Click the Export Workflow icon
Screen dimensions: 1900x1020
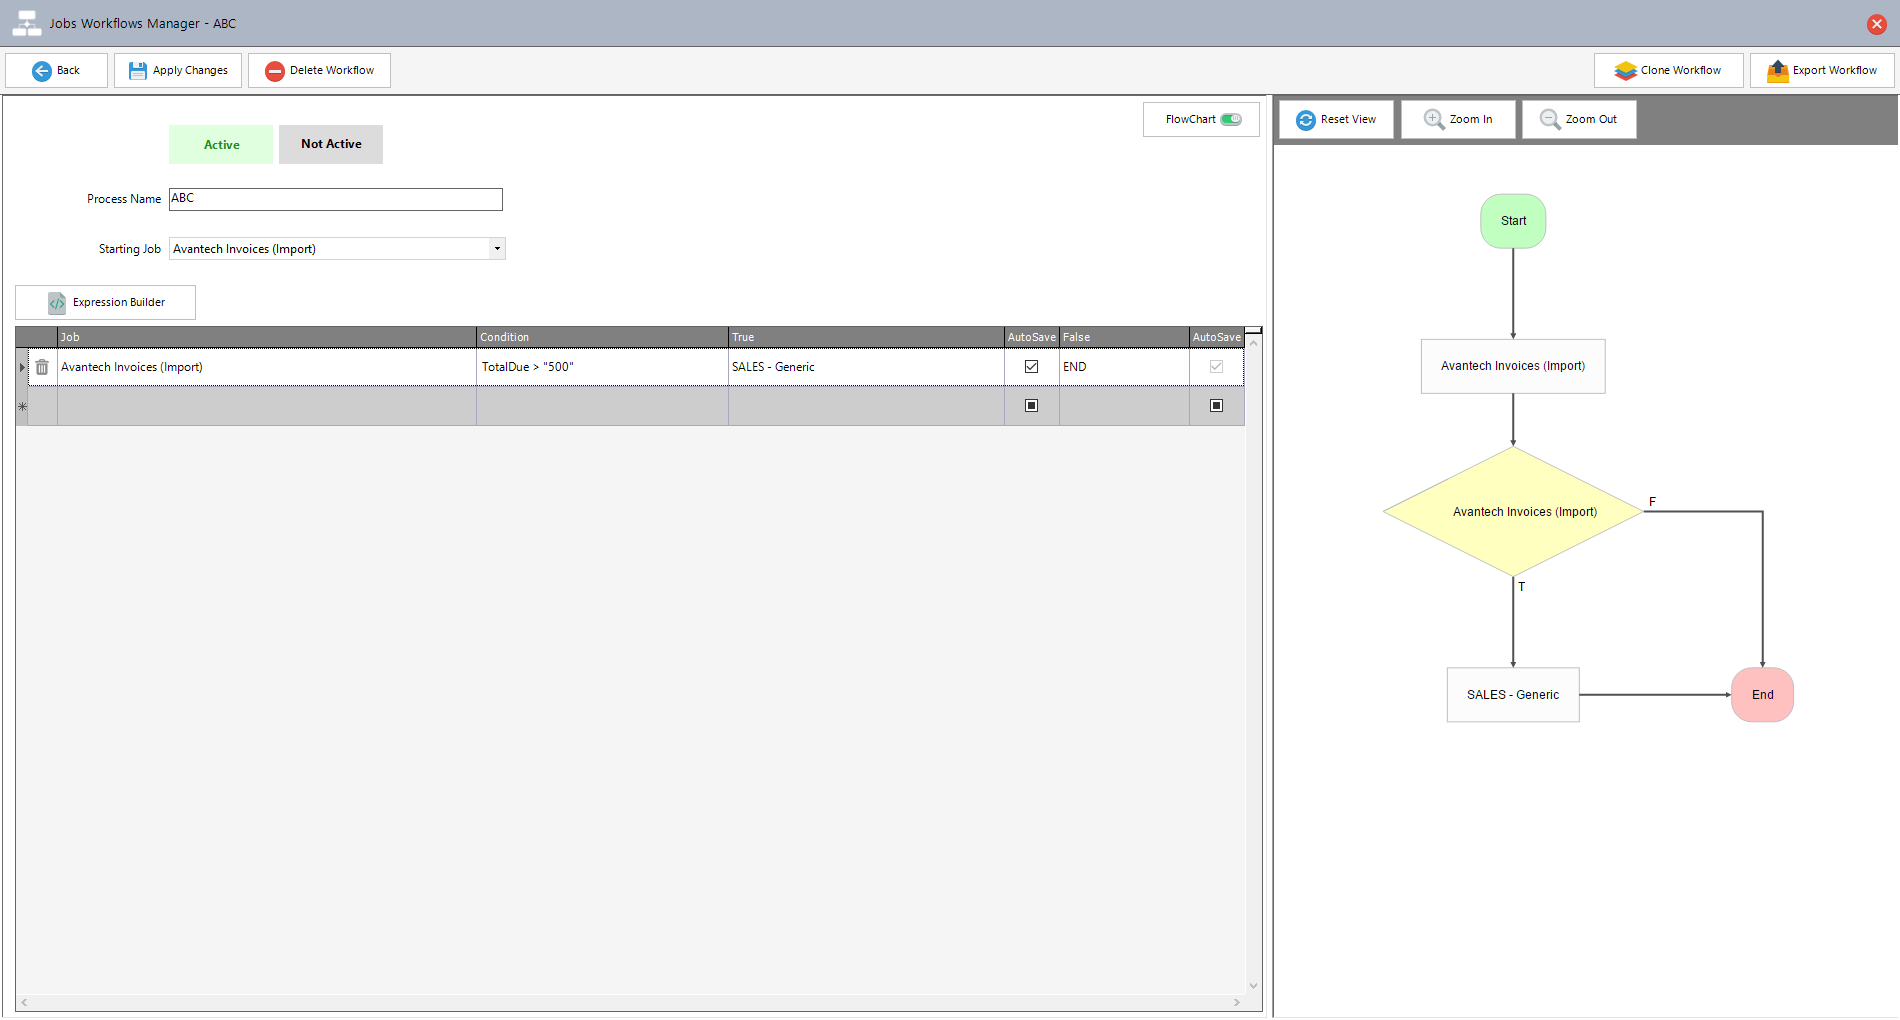coord(1777,71)
